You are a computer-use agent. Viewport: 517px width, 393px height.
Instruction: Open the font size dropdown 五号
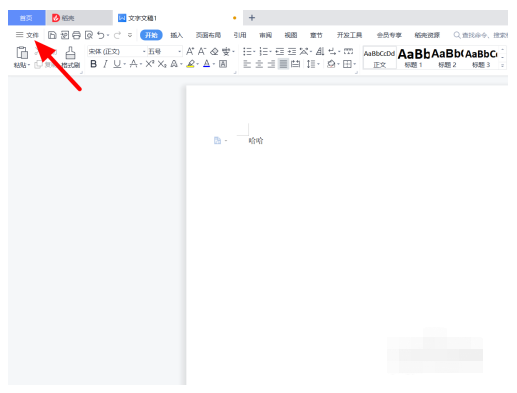tap(165, 51)
